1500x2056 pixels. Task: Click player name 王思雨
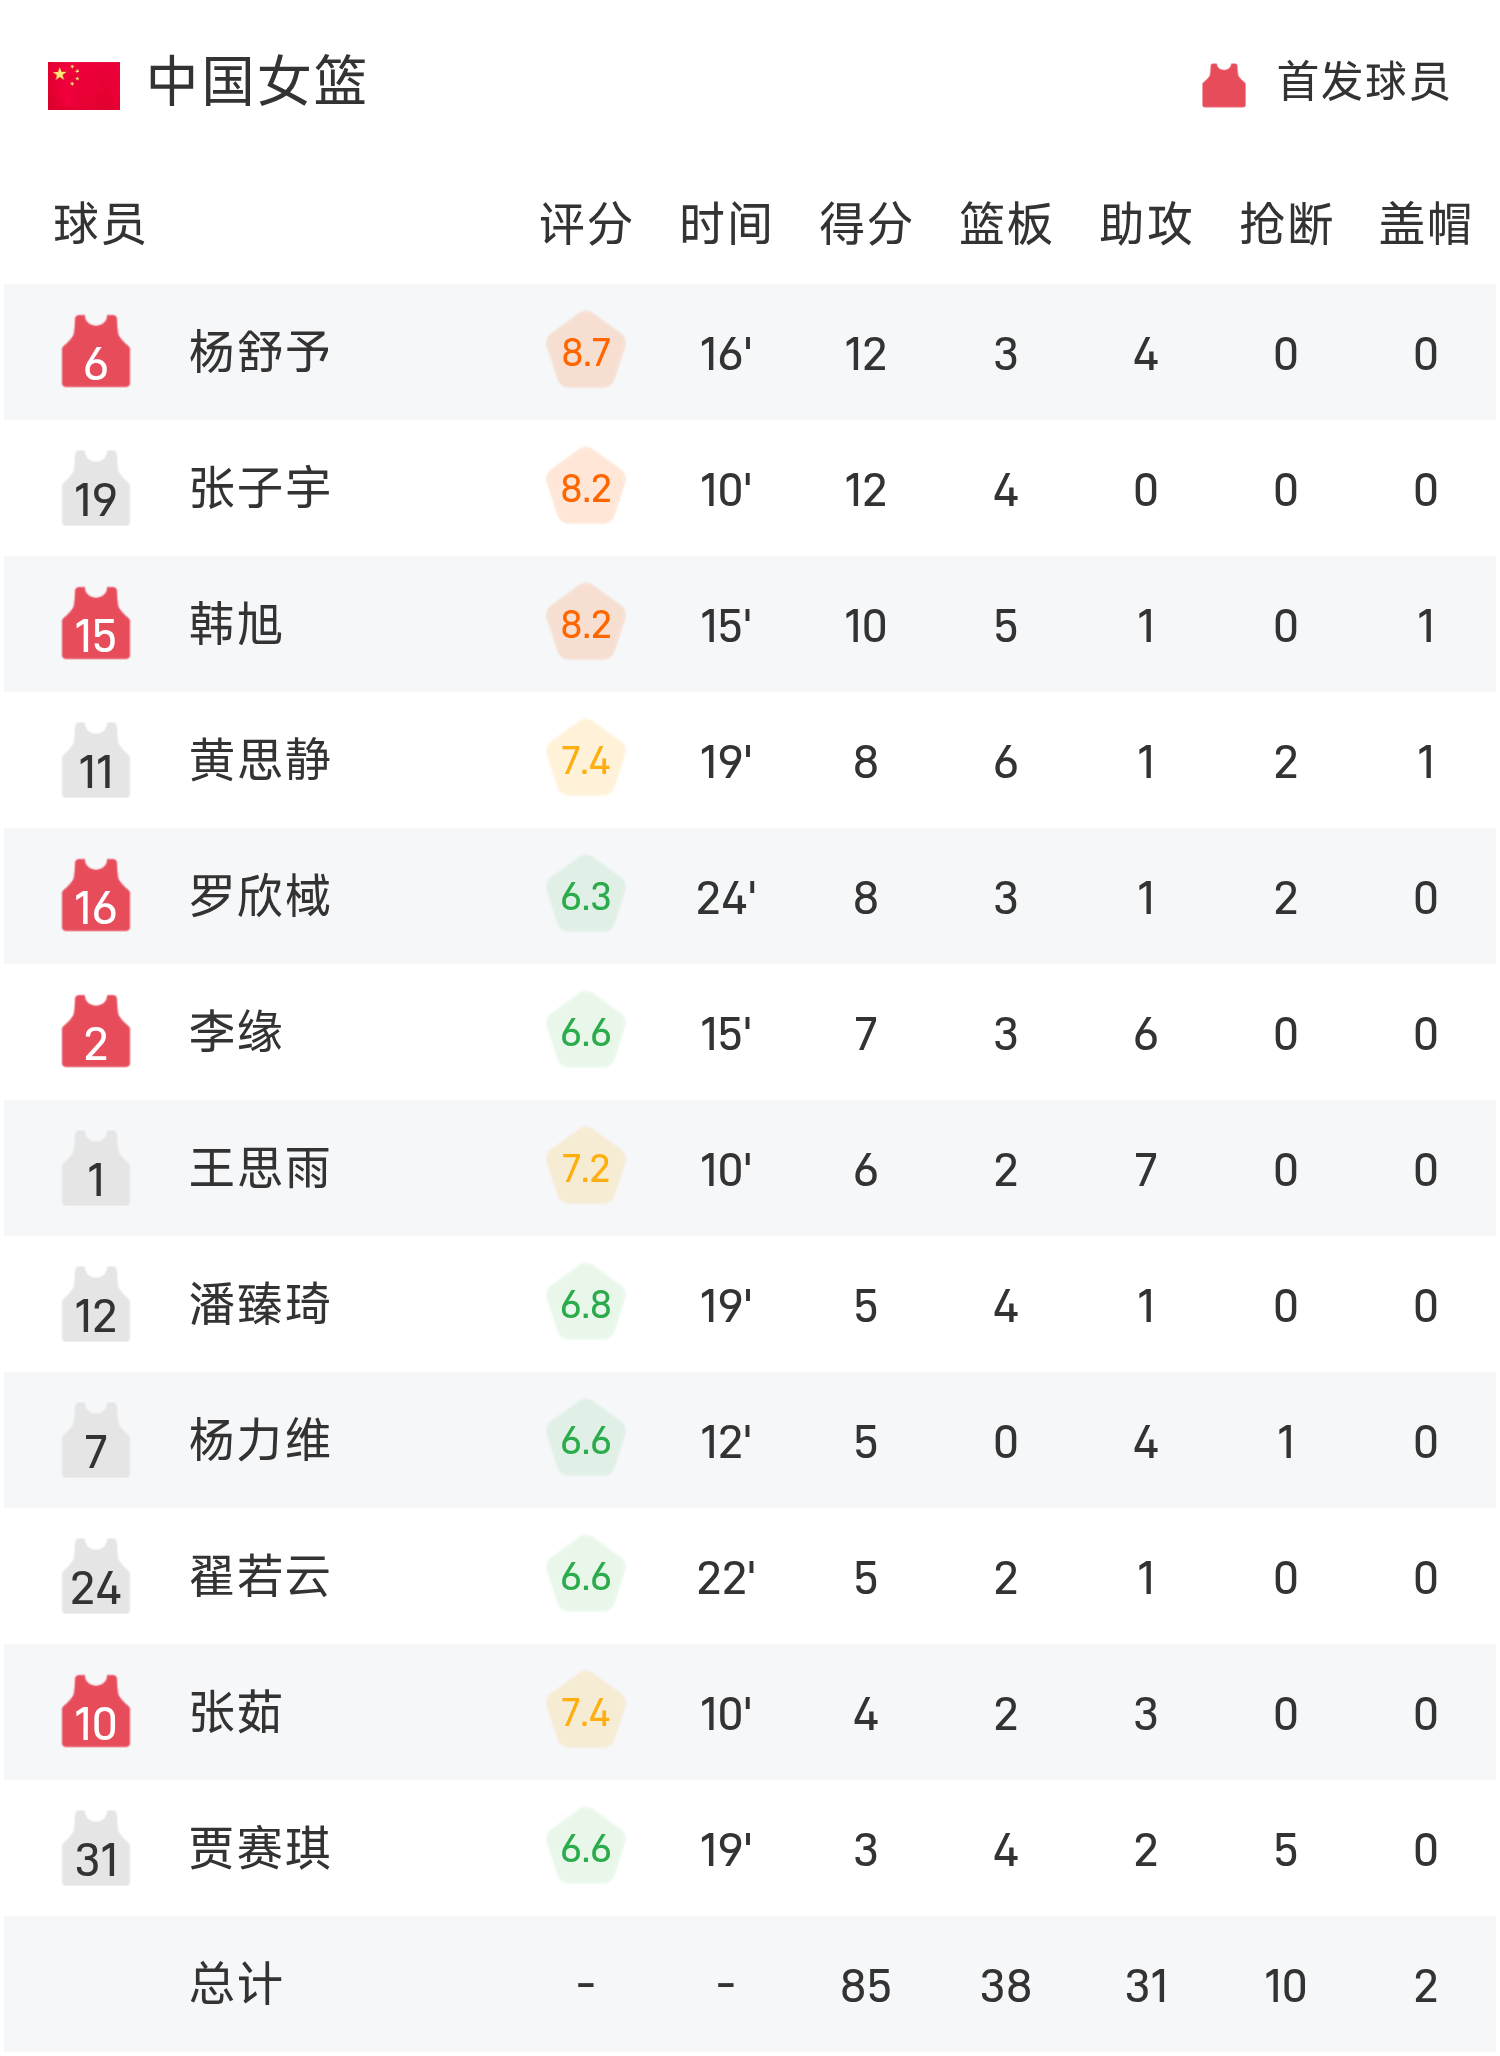coord(260,1168)
